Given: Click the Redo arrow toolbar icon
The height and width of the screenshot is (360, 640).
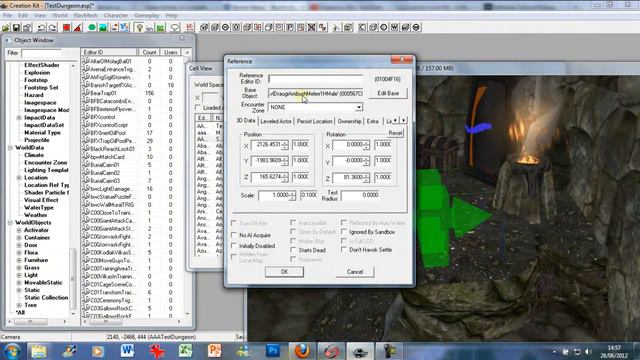Looking at the screenshot, I should 52,27.
